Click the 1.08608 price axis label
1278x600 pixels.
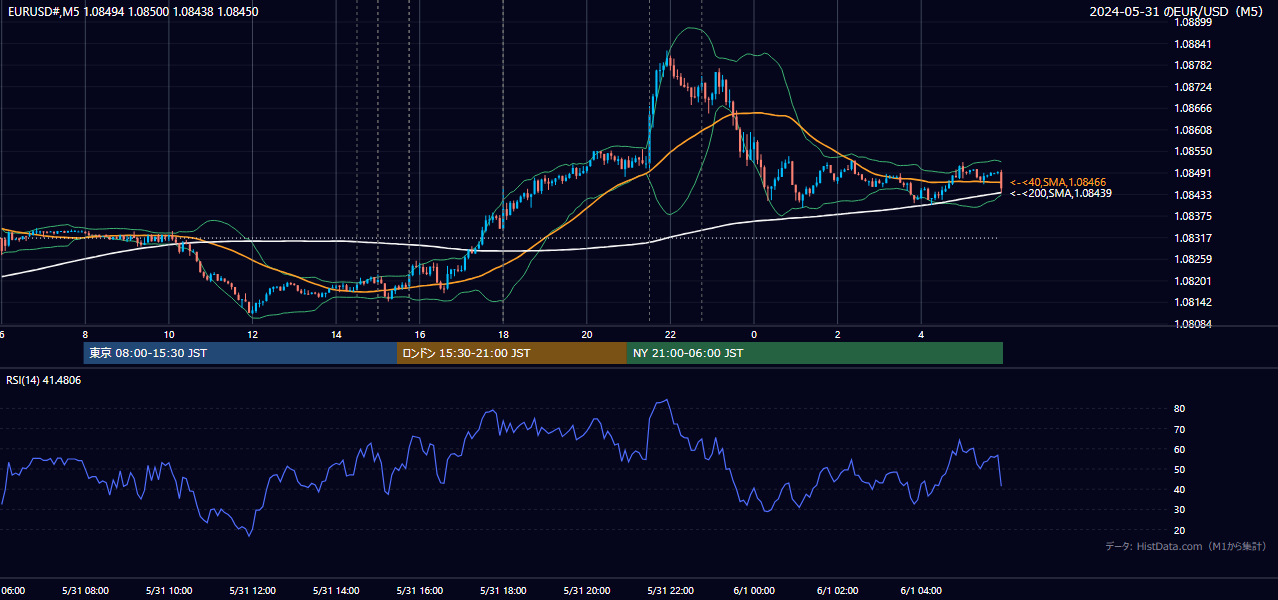(x=1193, y=130)
